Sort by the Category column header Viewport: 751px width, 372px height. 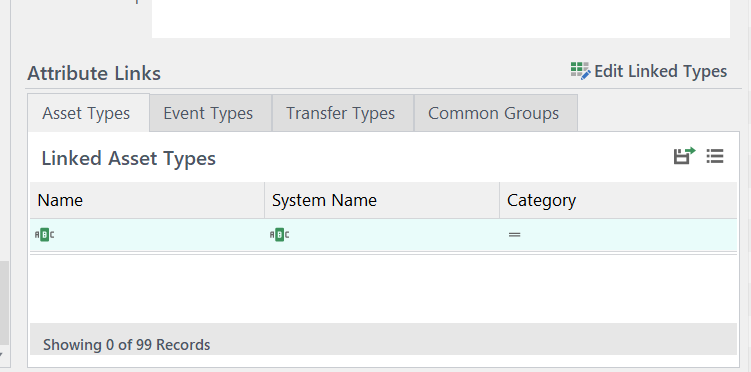point(618,200)
